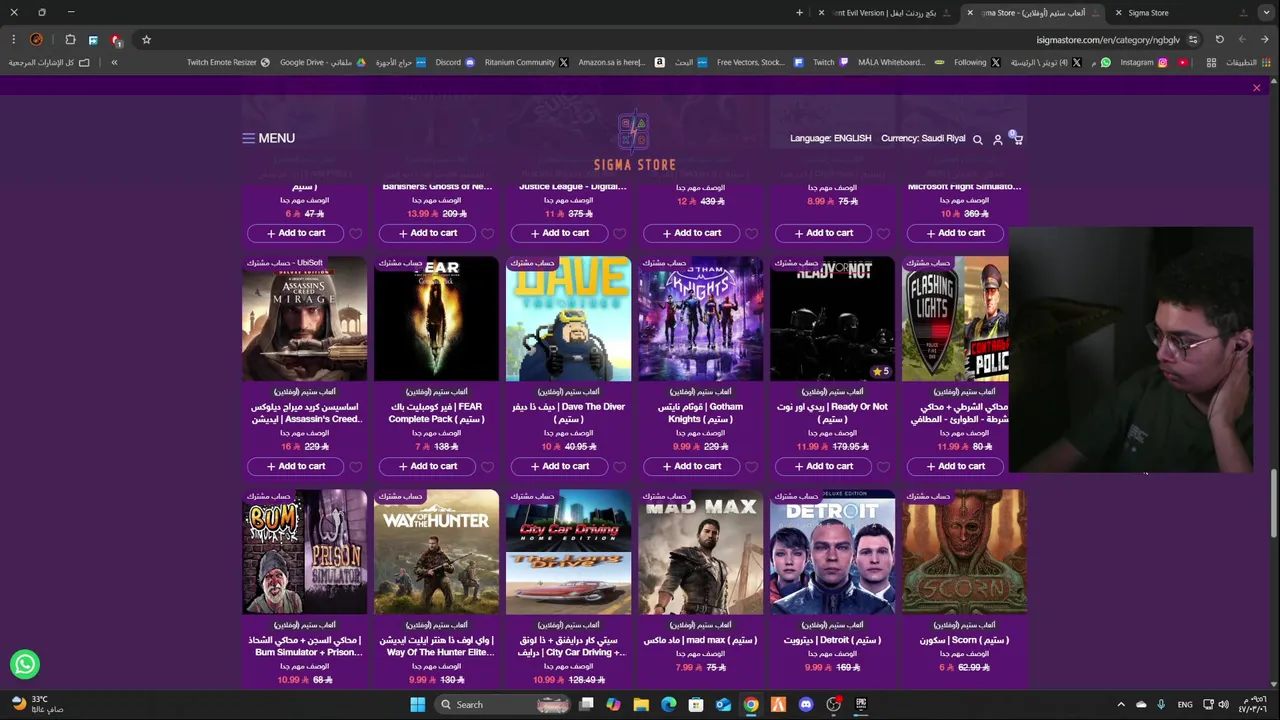Open the Instagram bookmark
1280x720 pixels.
(1143, 62)
